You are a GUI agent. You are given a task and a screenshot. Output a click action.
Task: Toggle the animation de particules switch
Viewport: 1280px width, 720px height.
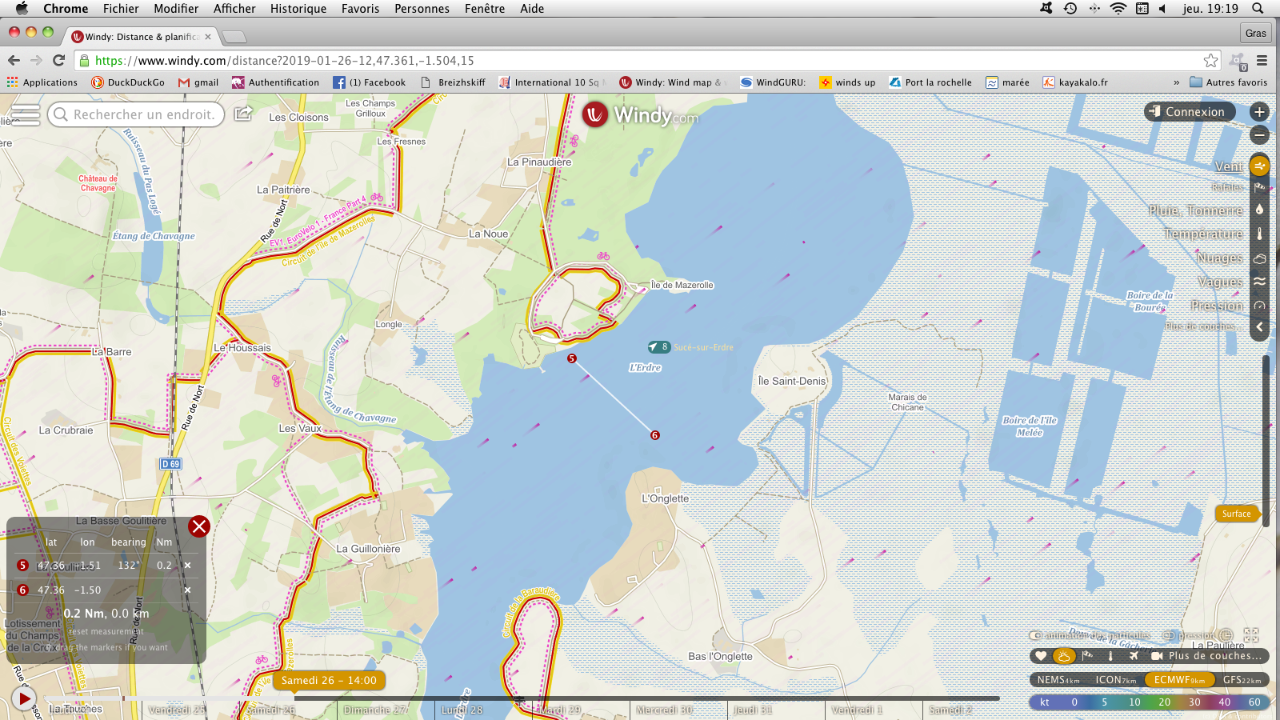coord(1038,635)
